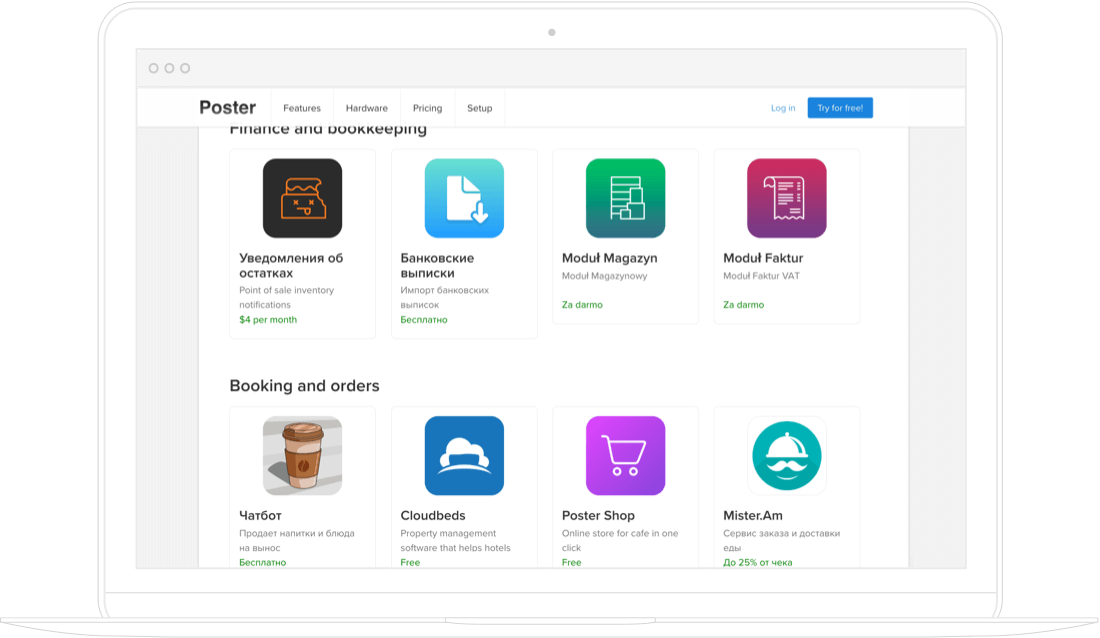Open the Features menu item
Image resolution: width=1100 pixels, height=638 pixels.
302,108
